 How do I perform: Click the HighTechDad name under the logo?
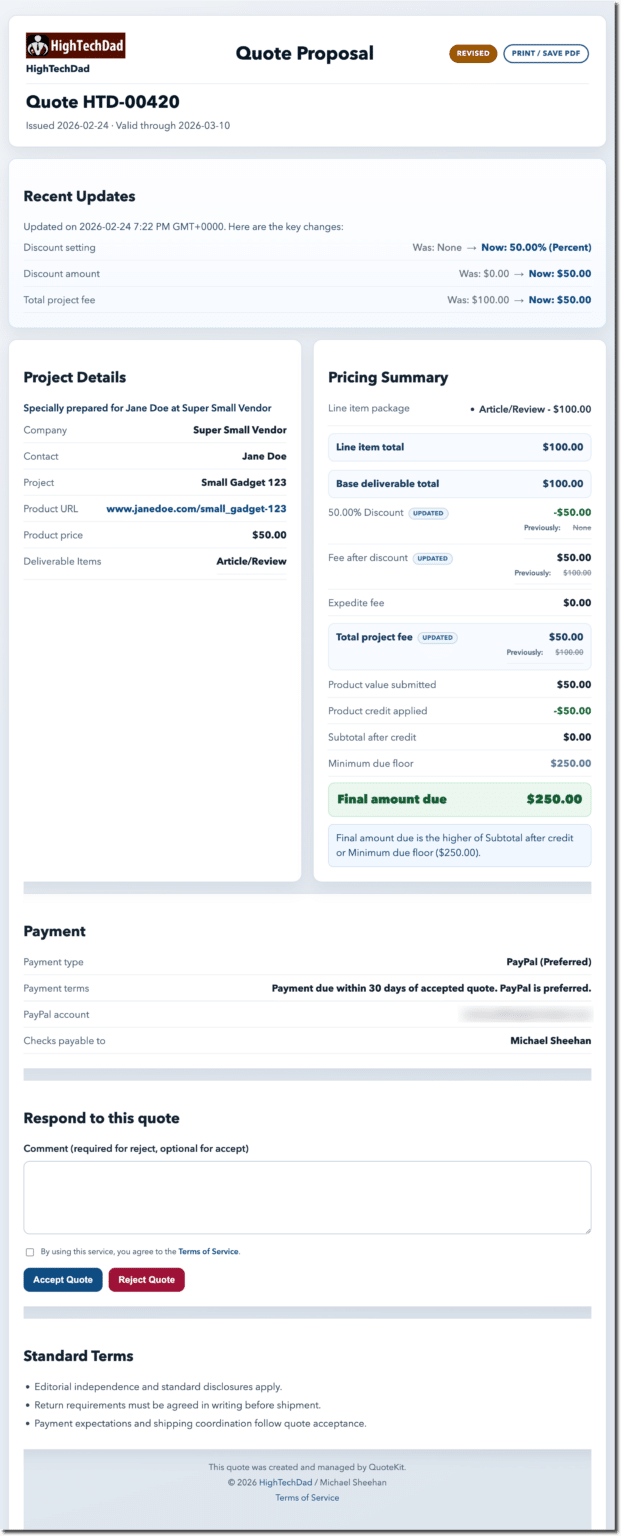coord(59,69)
